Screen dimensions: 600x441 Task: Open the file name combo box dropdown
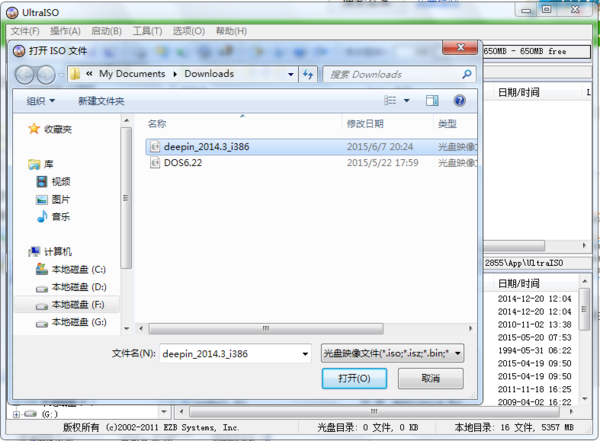pyautogui.click(x=305, y=354)
